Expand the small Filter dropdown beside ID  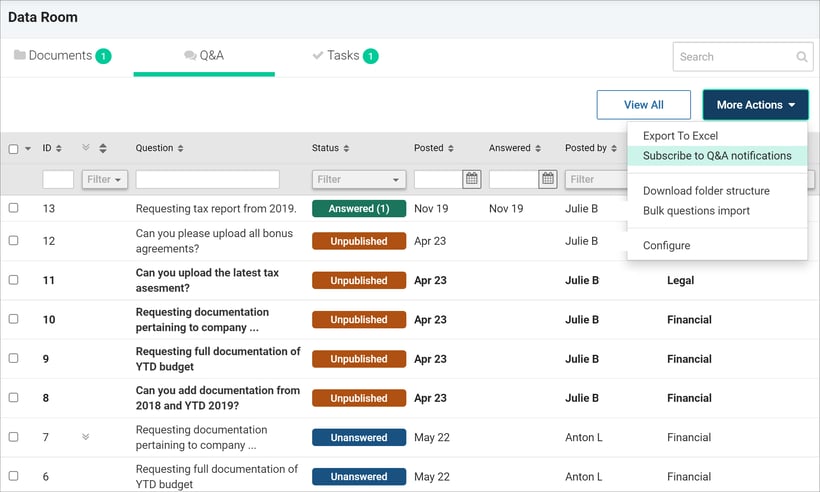click(x=104, y=180)
